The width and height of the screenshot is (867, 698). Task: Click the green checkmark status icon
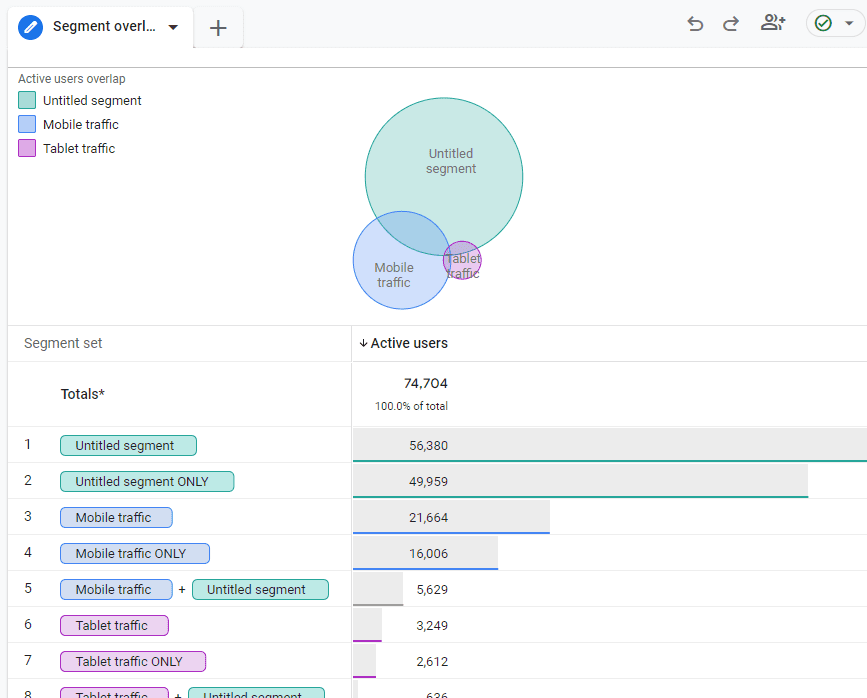pos(823,23)
